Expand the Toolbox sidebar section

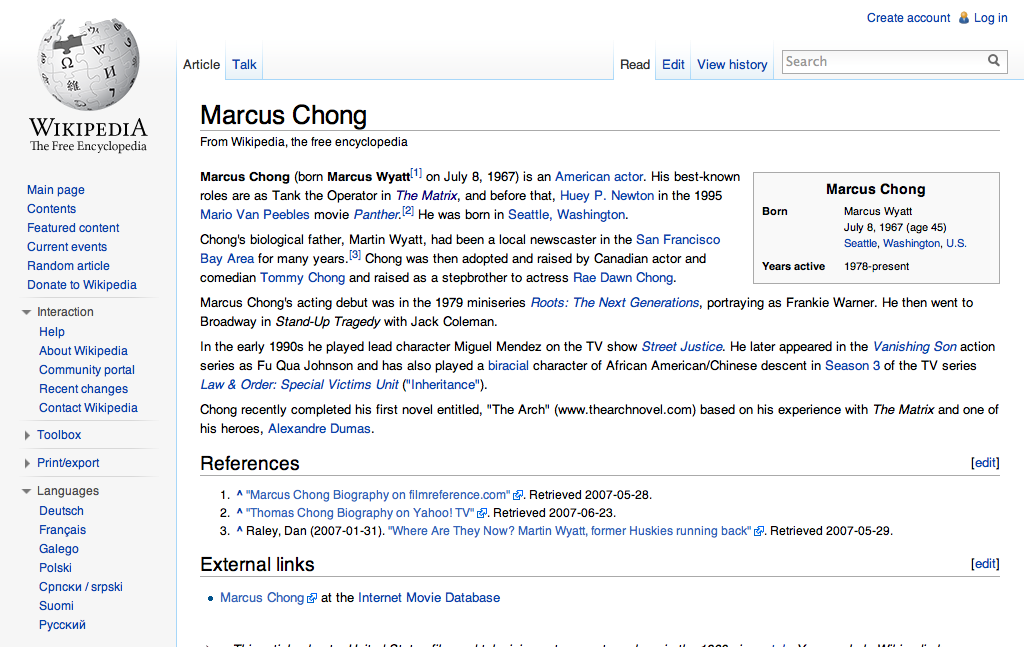[27, 435]
